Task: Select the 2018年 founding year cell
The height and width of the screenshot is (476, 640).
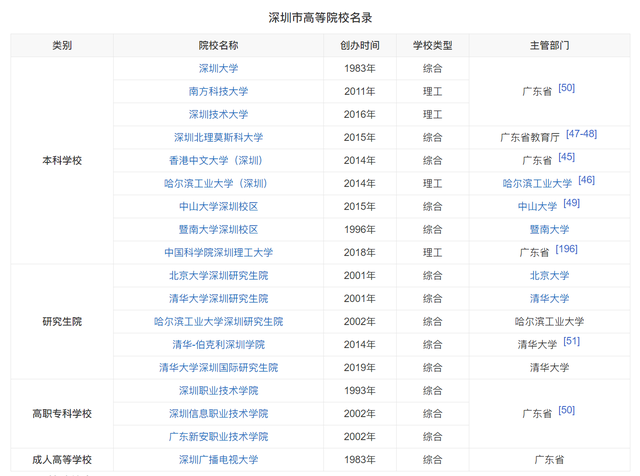Action: click(x=360, y=253)
